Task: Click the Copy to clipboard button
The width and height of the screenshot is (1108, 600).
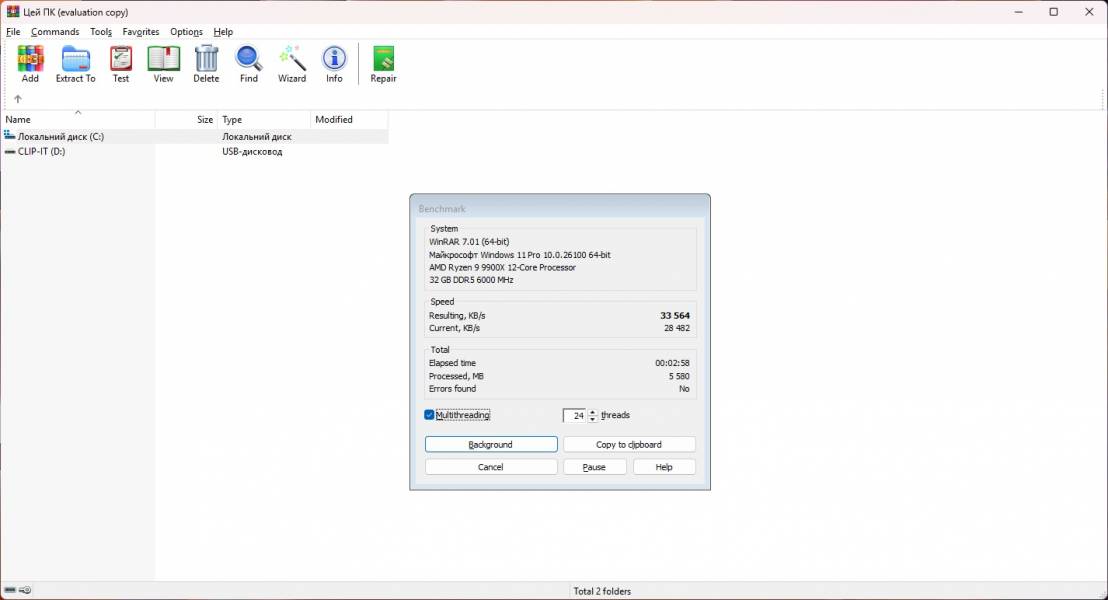Action: 629,444
